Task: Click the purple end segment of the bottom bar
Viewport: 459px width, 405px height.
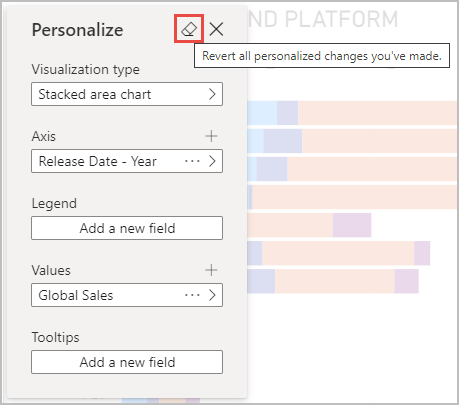Action: click(406, 281)
